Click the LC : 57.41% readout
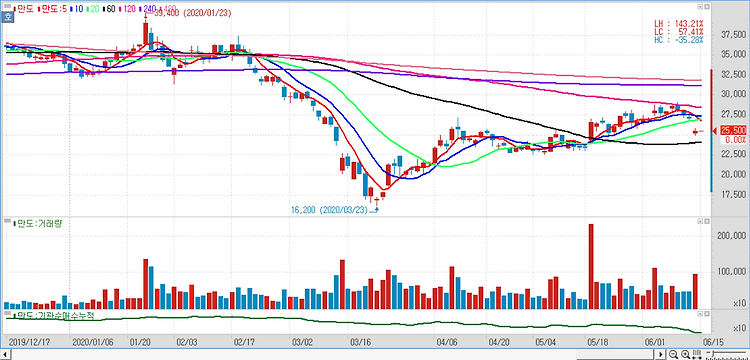This screenshot has height=360, width=750. tap(679, 32)
